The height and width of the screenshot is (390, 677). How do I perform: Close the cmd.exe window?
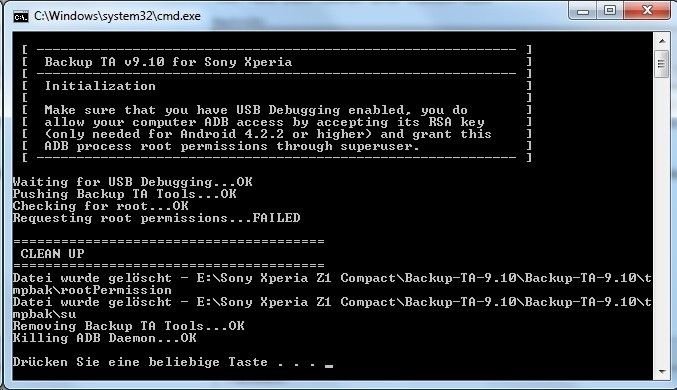pos(647,10)
